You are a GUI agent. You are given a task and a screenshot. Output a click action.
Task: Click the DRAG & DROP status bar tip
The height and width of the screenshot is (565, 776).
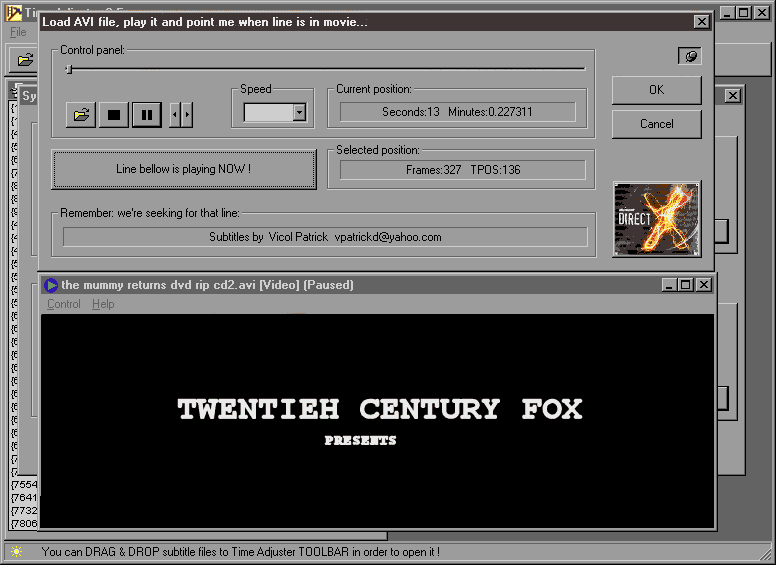point(241,552)
